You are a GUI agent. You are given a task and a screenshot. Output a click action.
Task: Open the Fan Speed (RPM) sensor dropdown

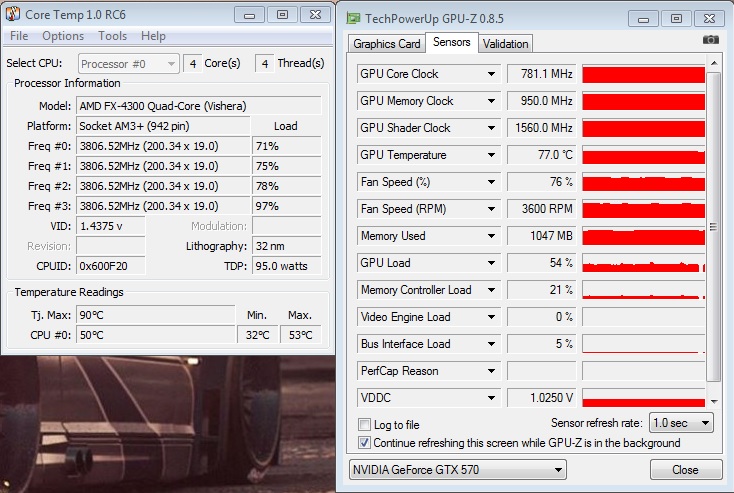(491, 209)
